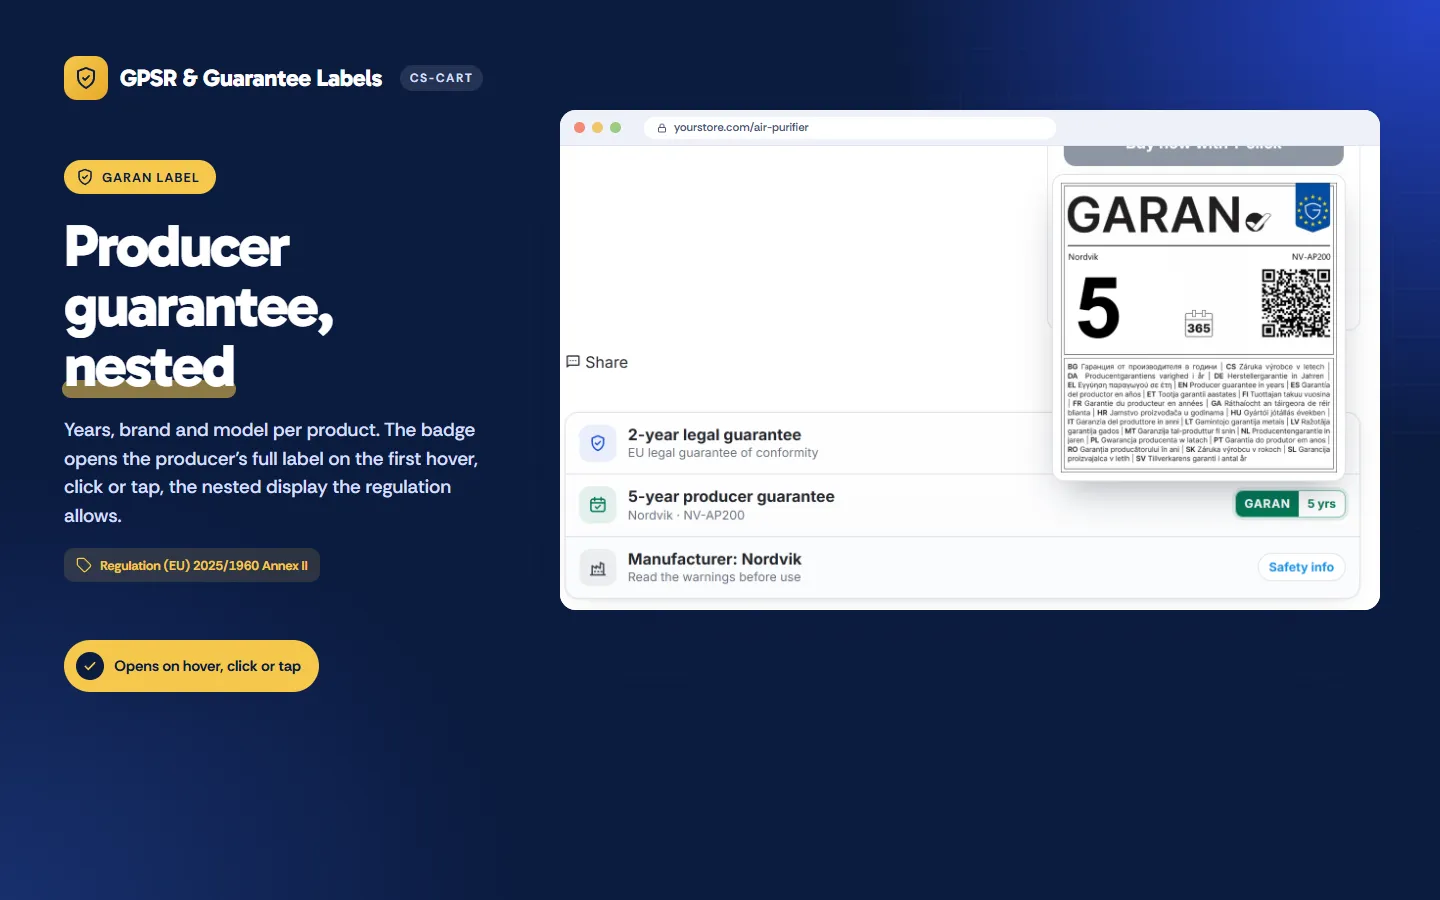Click the large number 5 on the label

tap(1098, 308)
